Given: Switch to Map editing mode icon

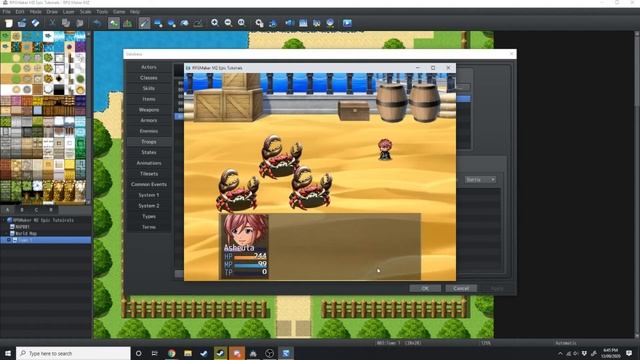Looking at the screenshot, I should tap(114, 23).
